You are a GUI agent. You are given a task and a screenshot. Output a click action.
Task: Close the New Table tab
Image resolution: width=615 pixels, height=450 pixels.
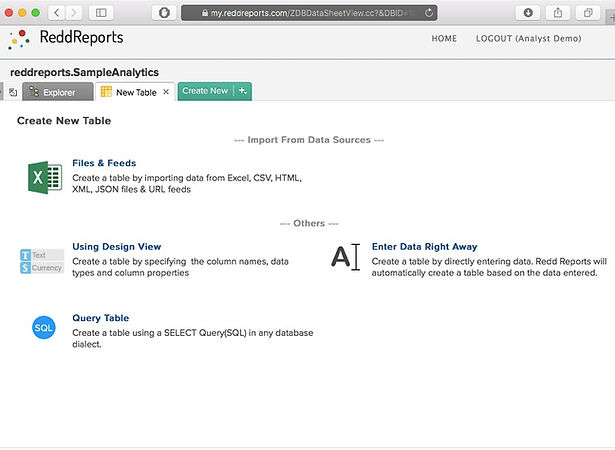[166, 92]
